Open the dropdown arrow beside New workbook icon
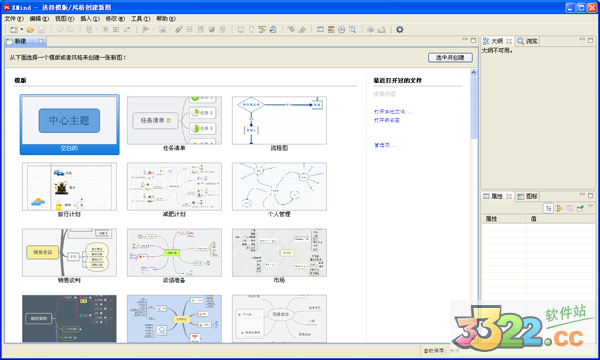This screenshot has width=600, height=360. tap(22, 29)
